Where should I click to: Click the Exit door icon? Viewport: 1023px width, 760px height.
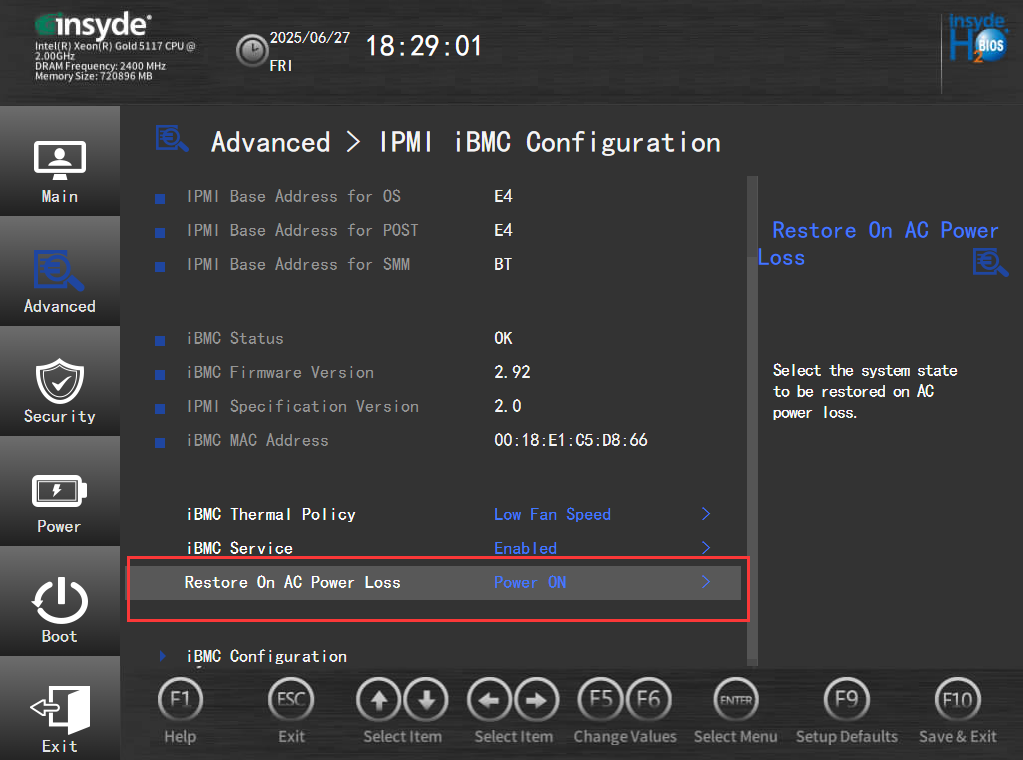[60, 709]
